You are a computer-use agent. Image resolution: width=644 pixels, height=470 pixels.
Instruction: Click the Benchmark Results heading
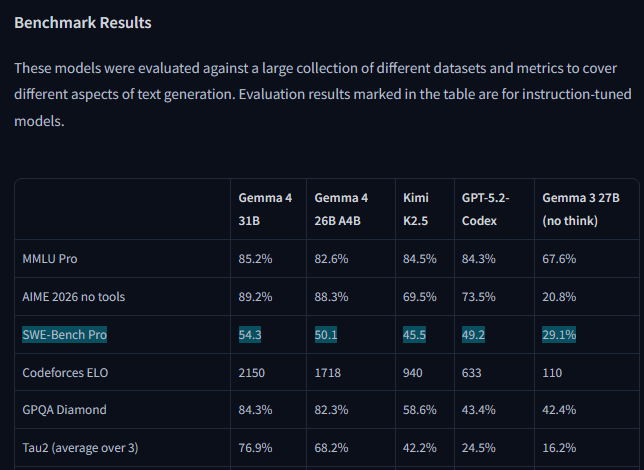coord(83,23)
